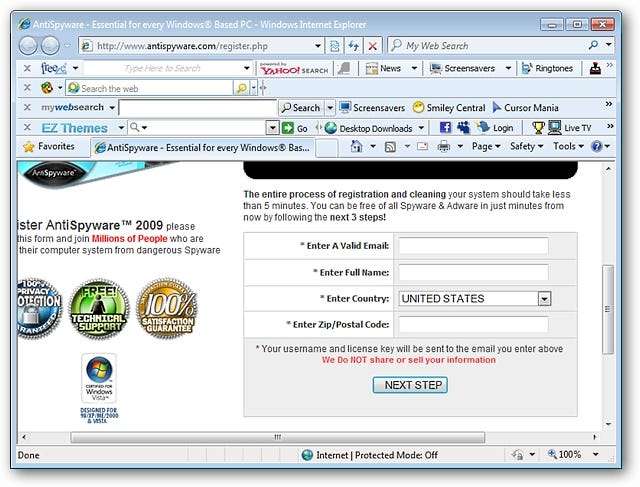Click the browser Back arrow button

tap(28, 45)
